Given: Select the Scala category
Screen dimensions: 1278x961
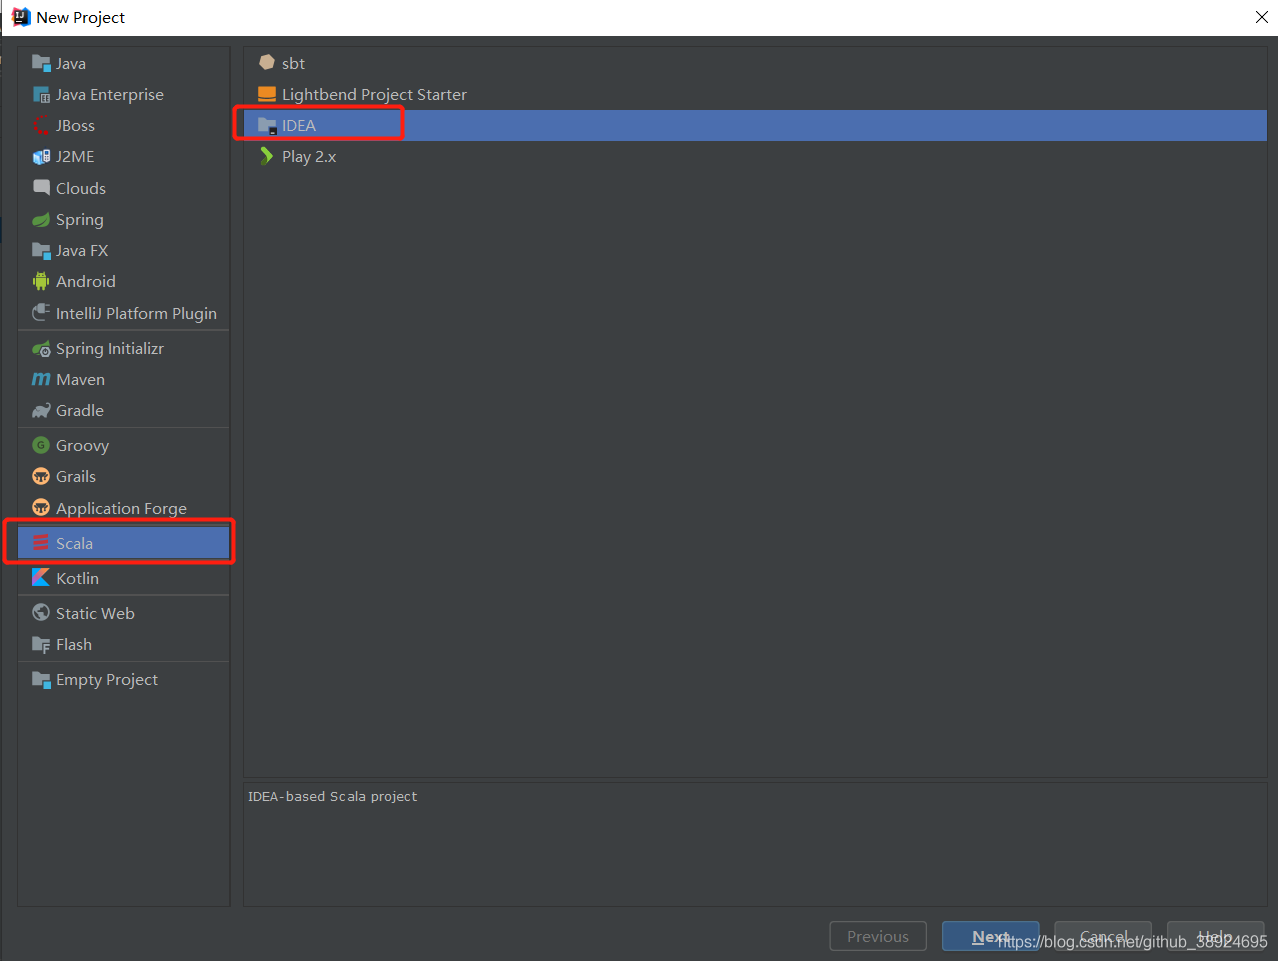Looking at the screenshot, I should 123,543.
